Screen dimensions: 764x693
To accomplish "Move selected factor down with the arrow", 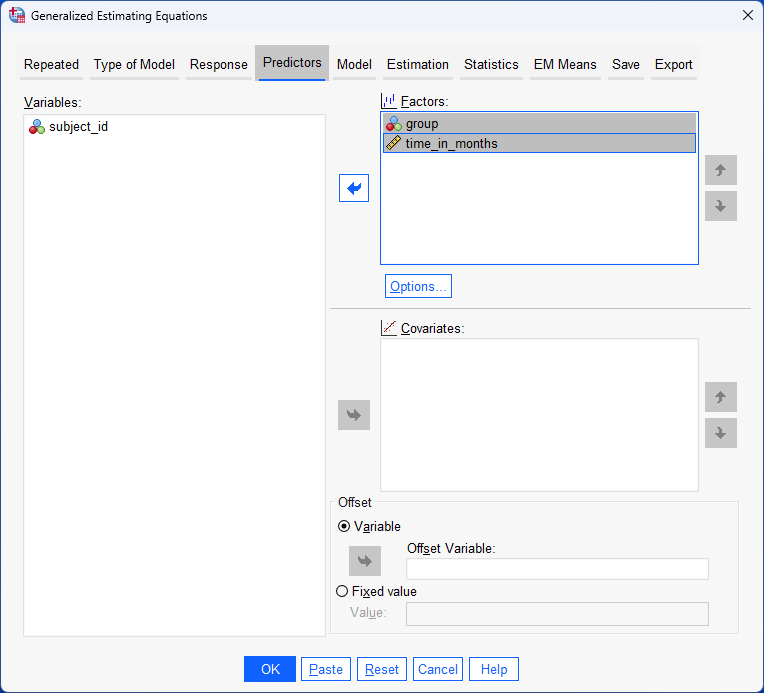I will [721, 206].
